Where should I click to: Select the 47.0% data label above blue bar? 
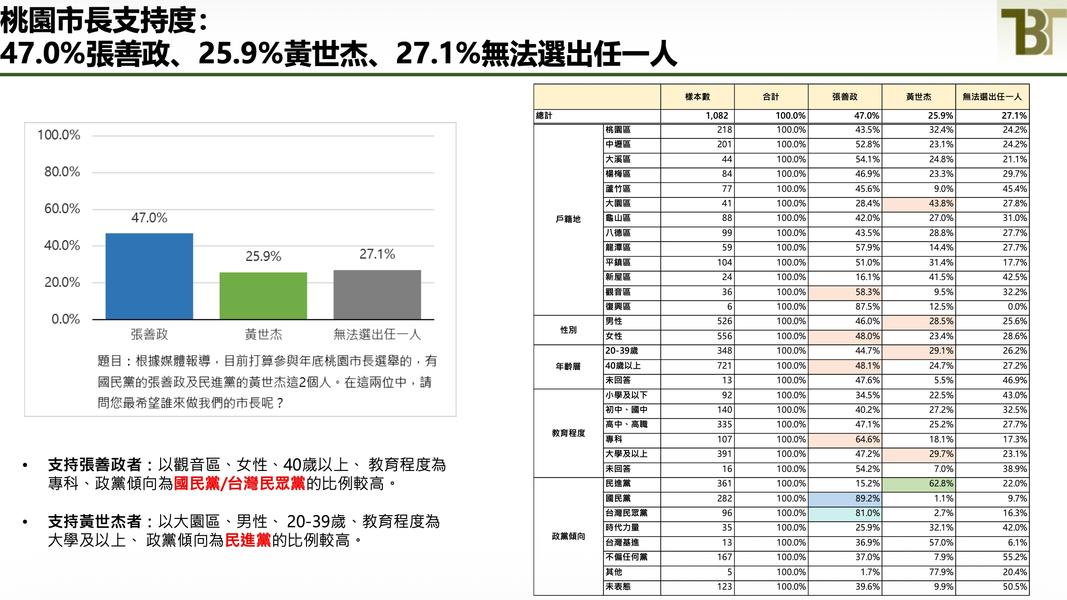[149, 218]
